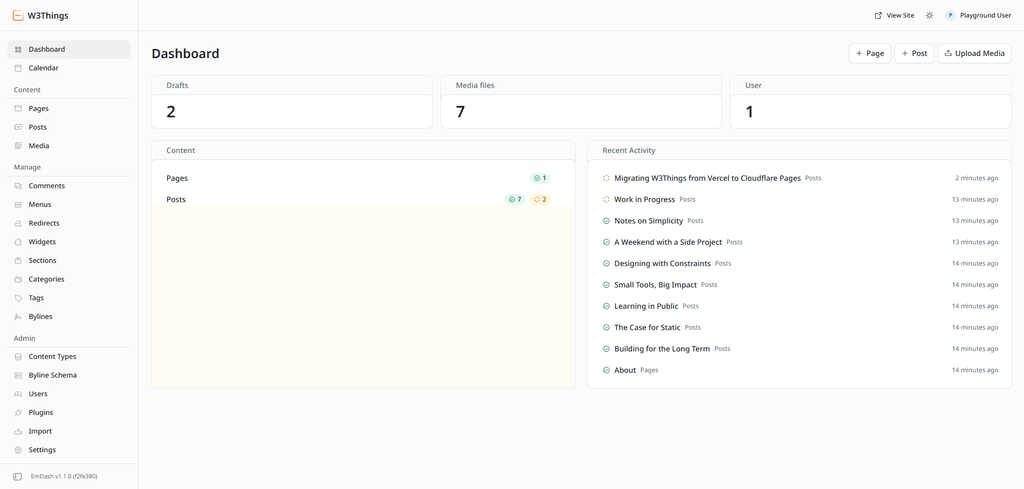Open A Weekend with a Side Project
1024x489 pixels.
point(668,242)
